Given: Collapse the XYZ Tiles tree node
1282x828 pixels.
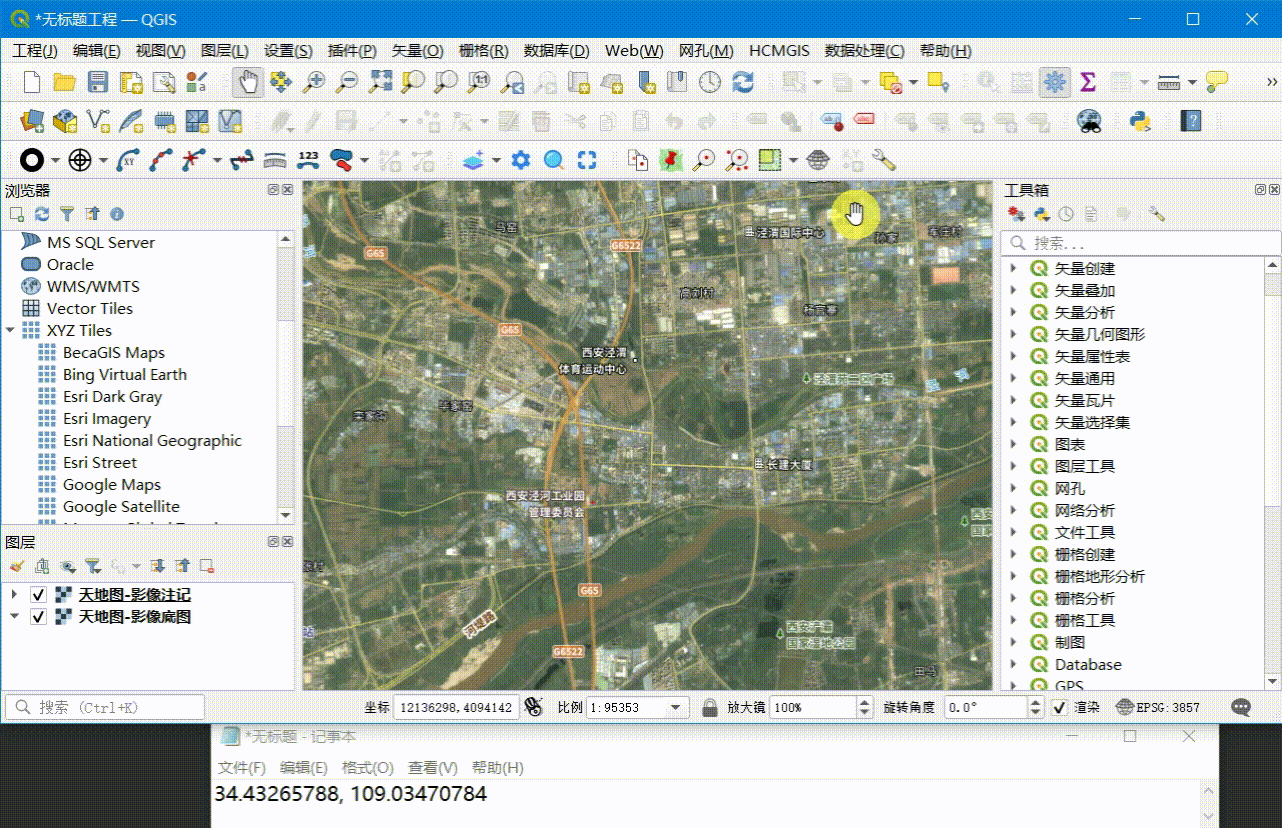Looking at the screenshot, I should pos(10,330).
